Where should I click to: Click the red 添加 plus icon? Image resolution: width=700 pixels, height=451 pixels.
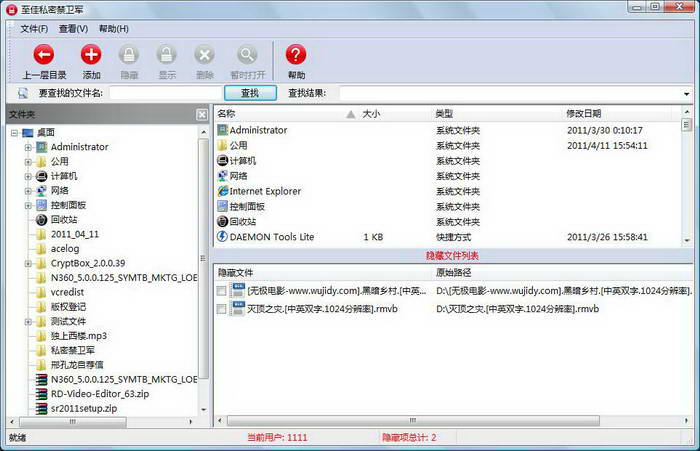(91, 55)
